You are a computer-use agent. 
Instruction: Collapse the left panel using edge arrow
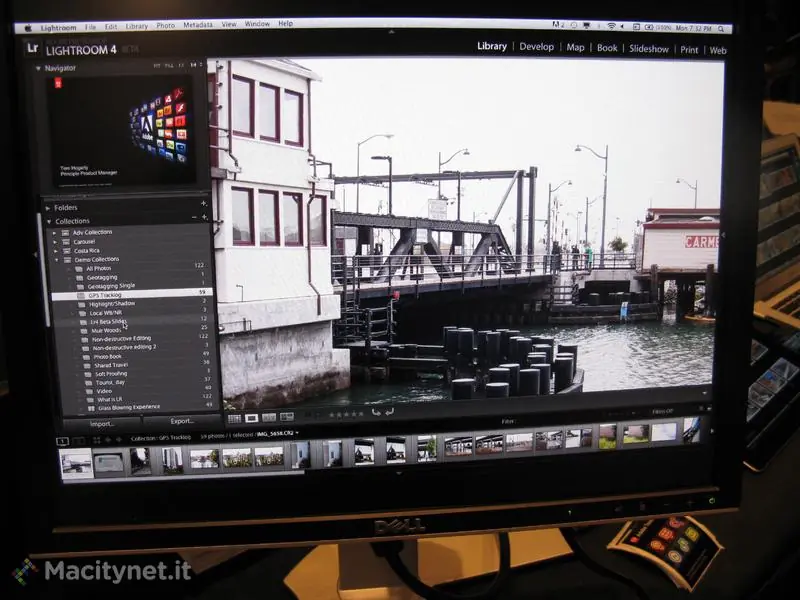[36, 254]
